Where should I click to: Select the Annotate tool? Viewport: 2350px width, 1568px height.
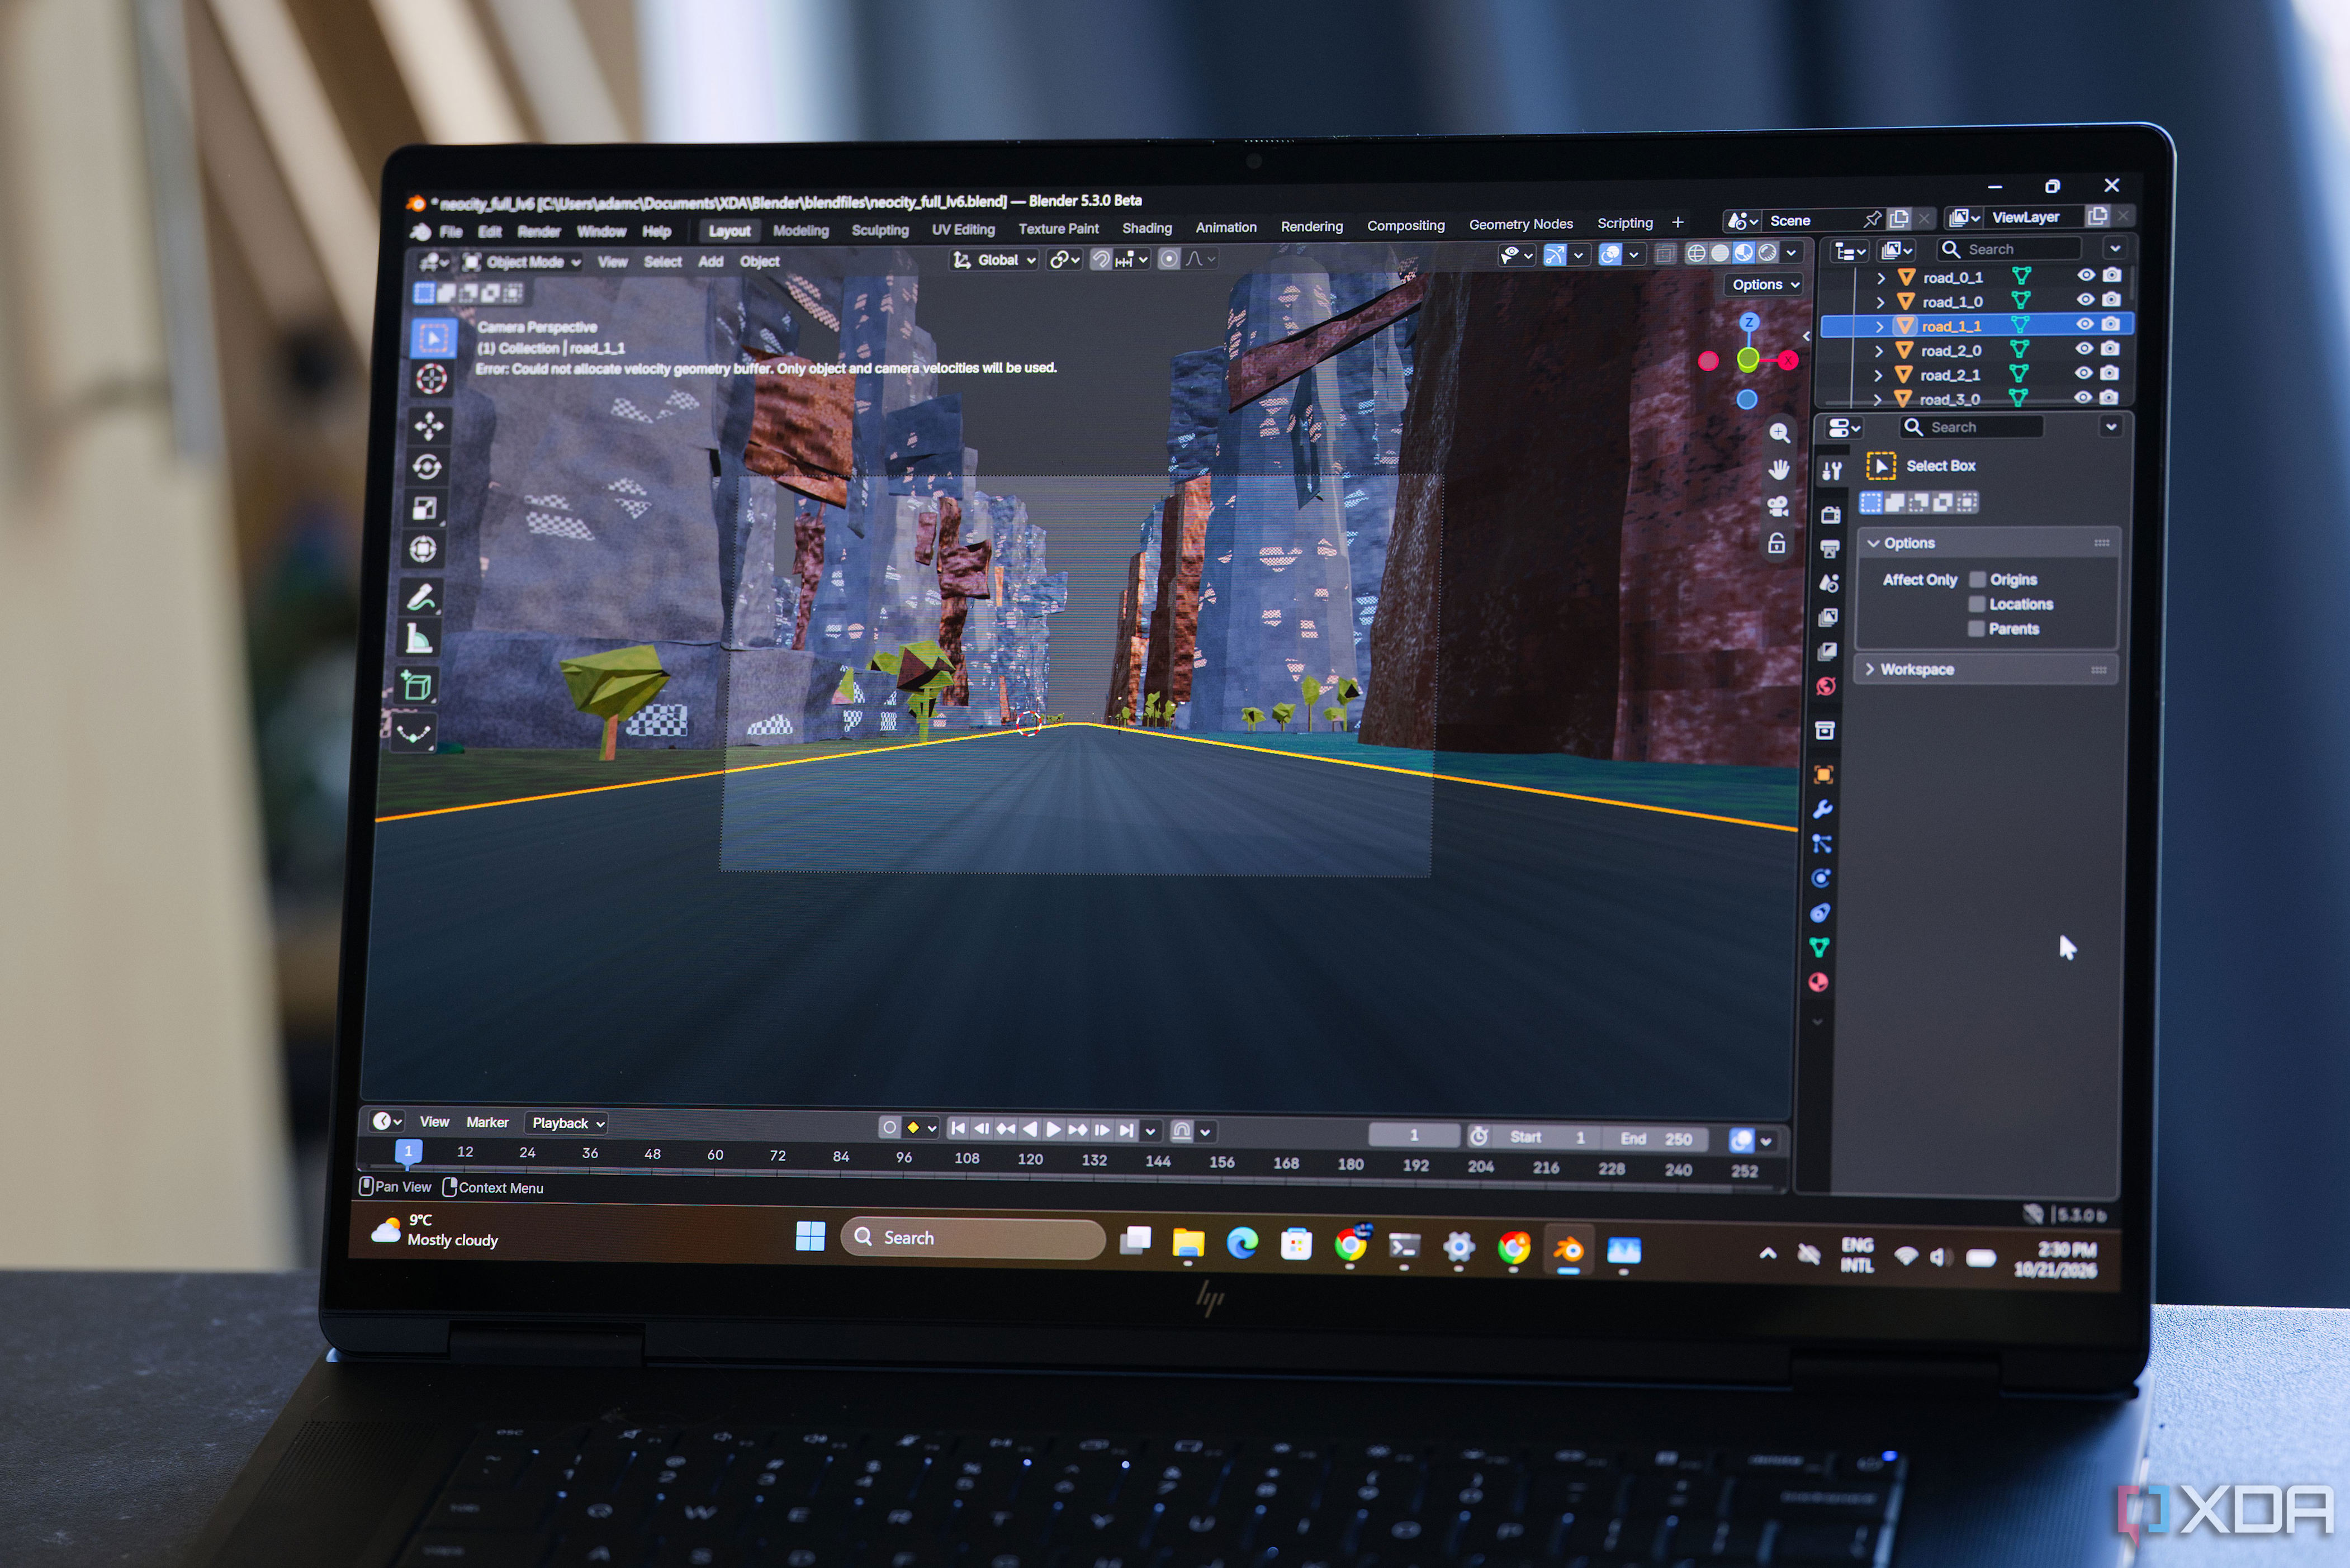[x=421, y=598]
